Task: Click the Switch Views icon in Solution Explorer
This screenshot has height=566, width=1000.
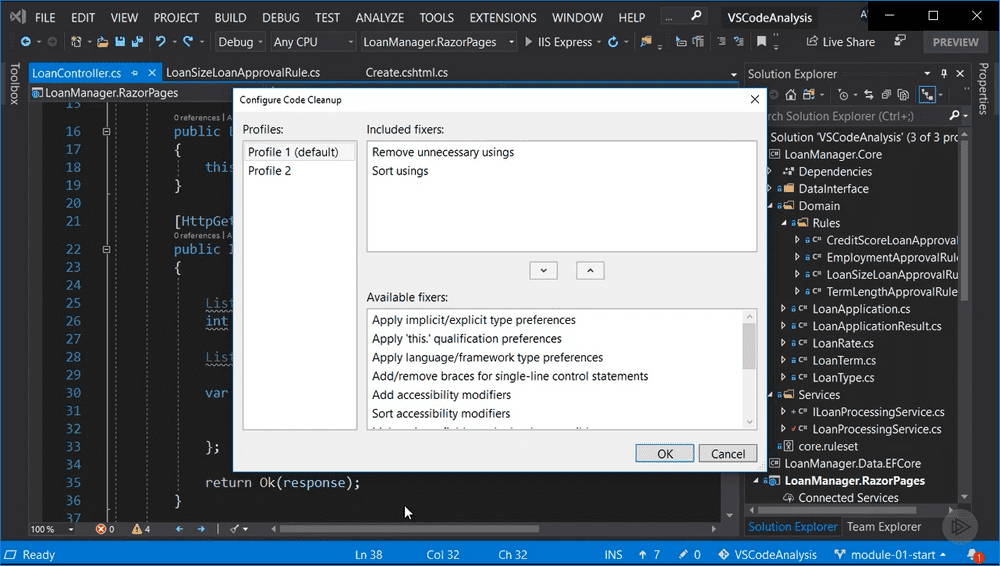Action: [809, 95]
